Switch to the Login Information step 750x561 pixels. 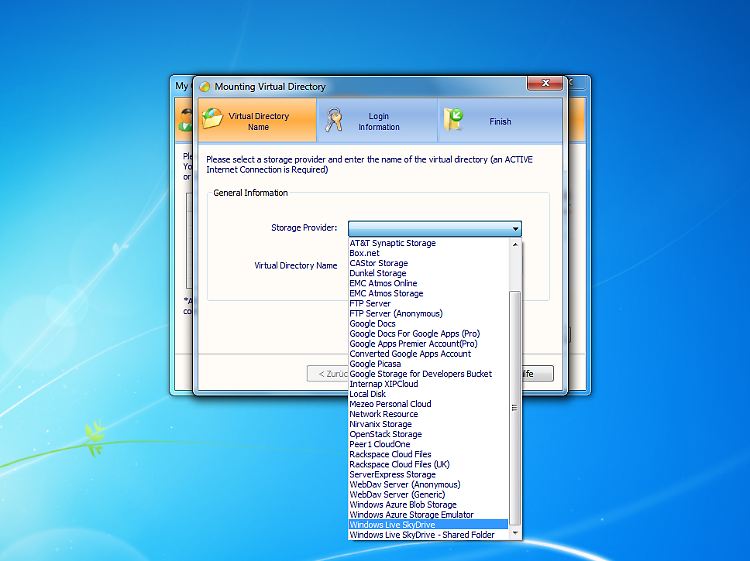click(377, 122)
